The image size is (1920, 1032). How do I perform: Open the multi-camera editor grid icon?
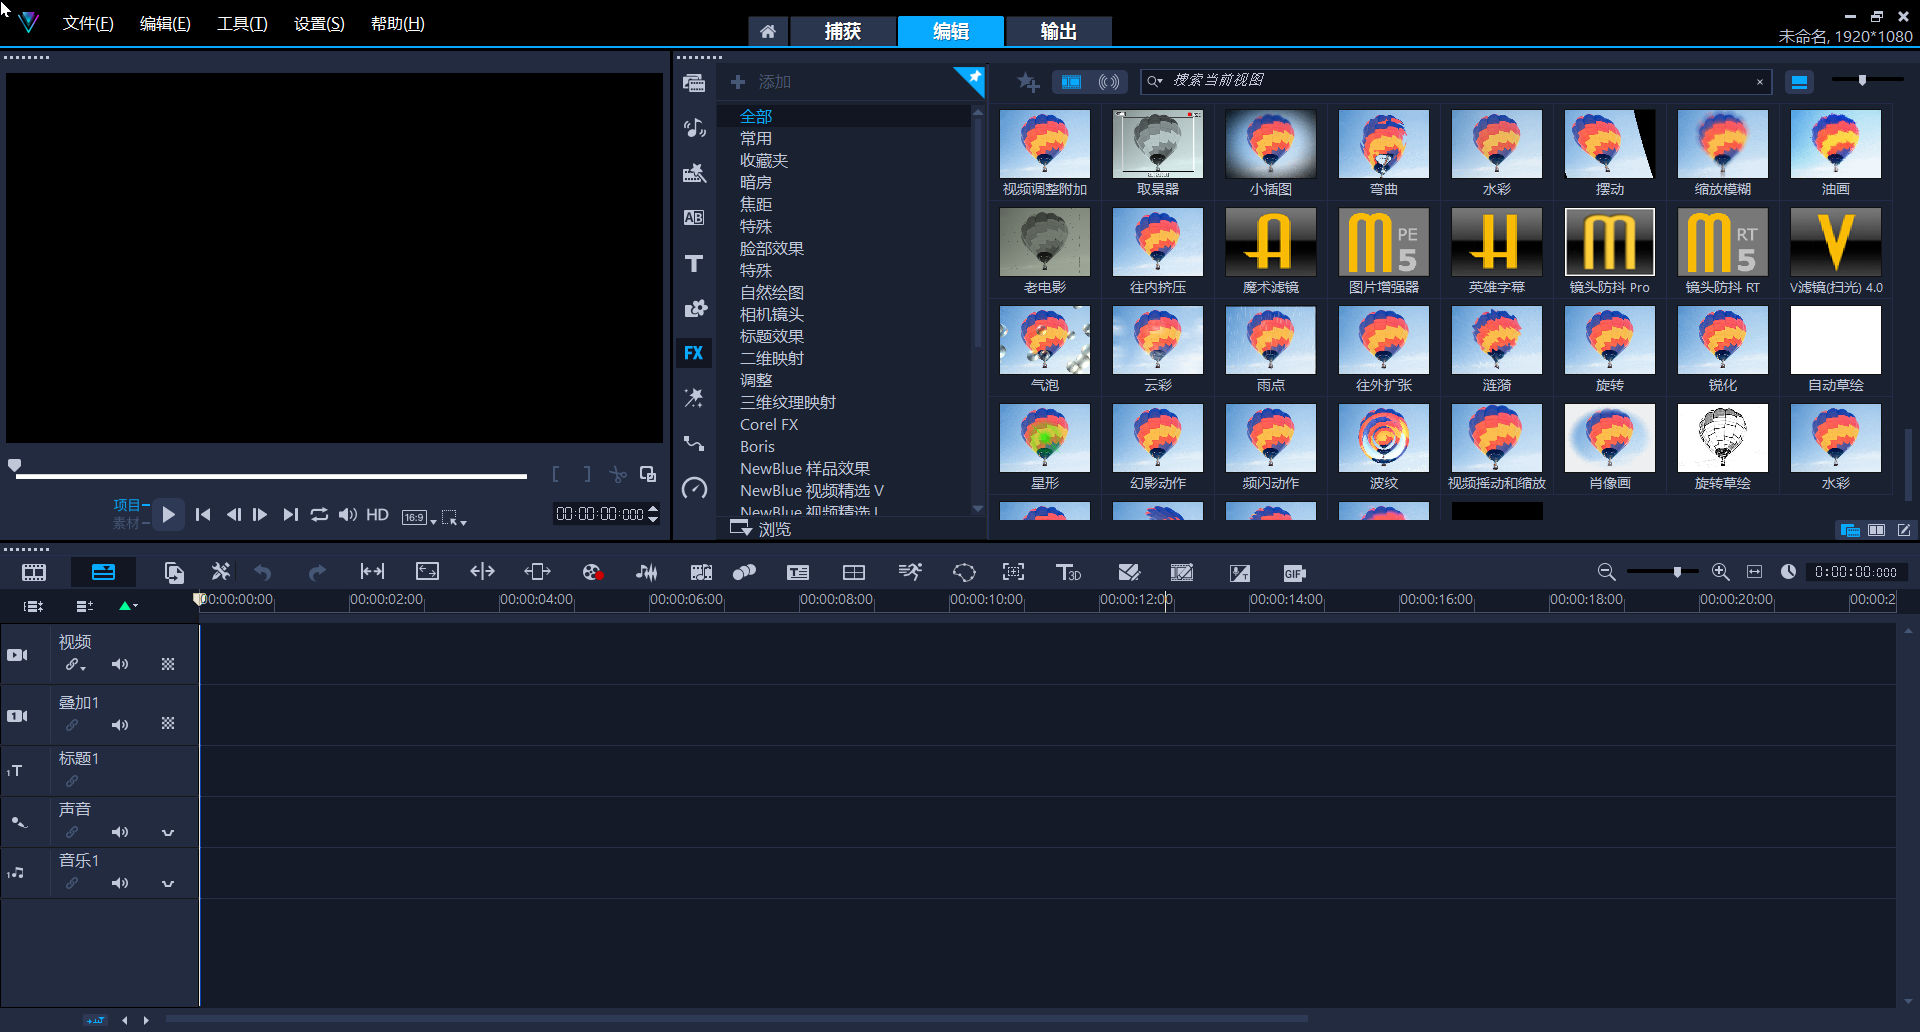(x=854, y=572)
